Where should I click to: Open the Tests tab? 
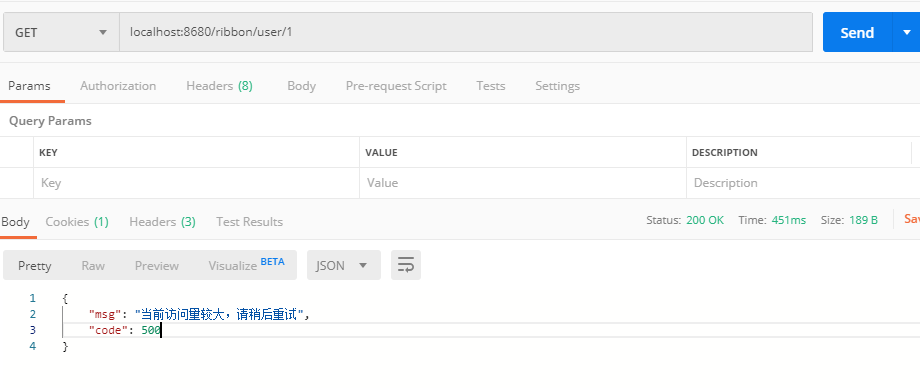click(491, 86)
